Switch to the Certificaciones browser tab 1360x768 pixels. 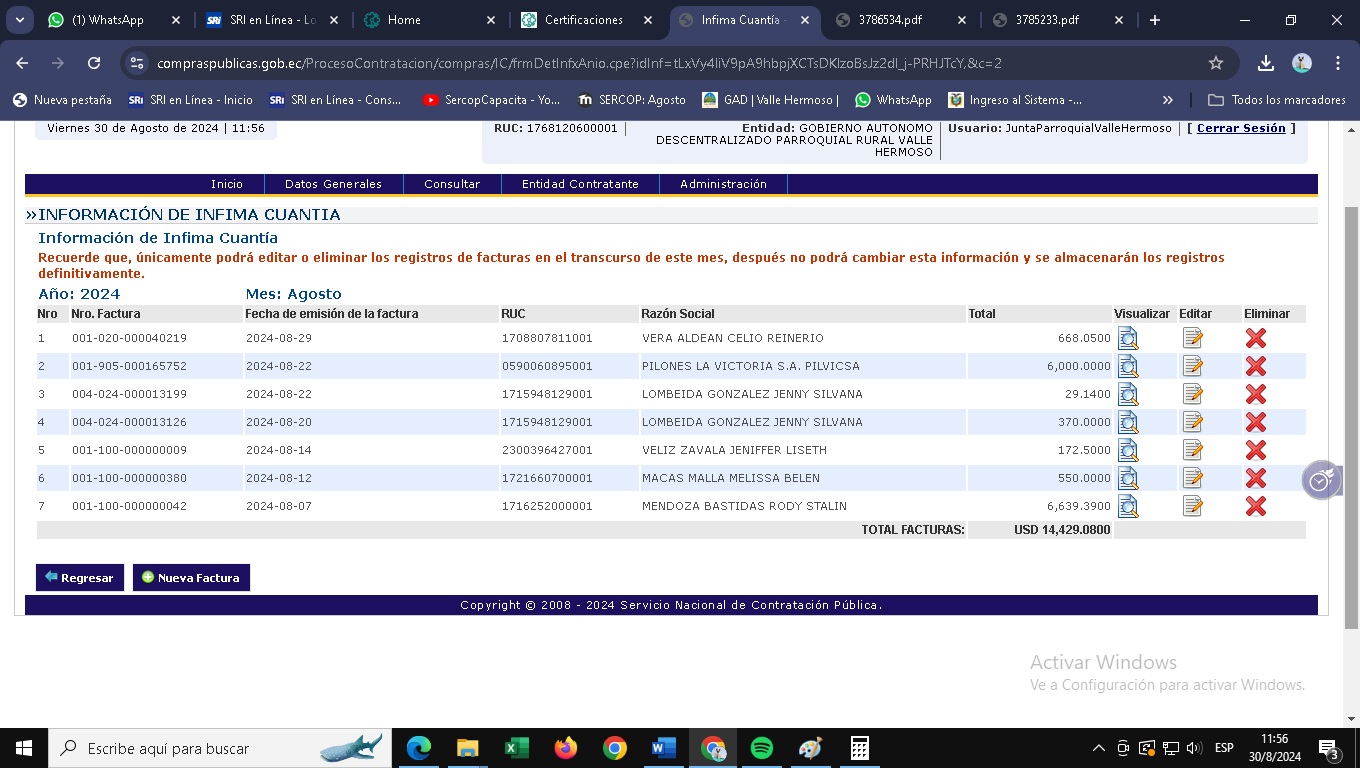[584, 20]
